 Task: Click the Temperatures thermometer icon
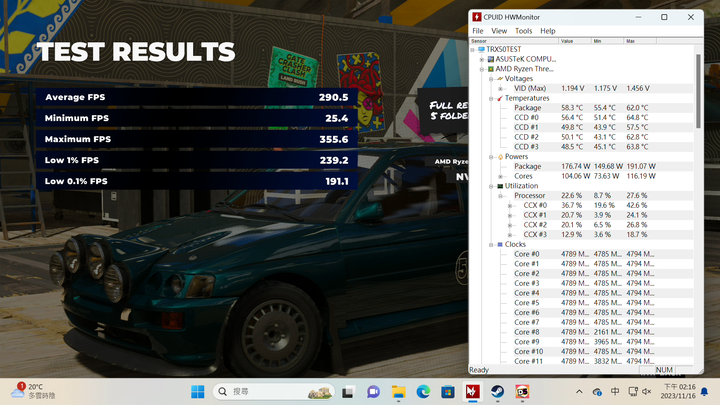tap(500, 98)
